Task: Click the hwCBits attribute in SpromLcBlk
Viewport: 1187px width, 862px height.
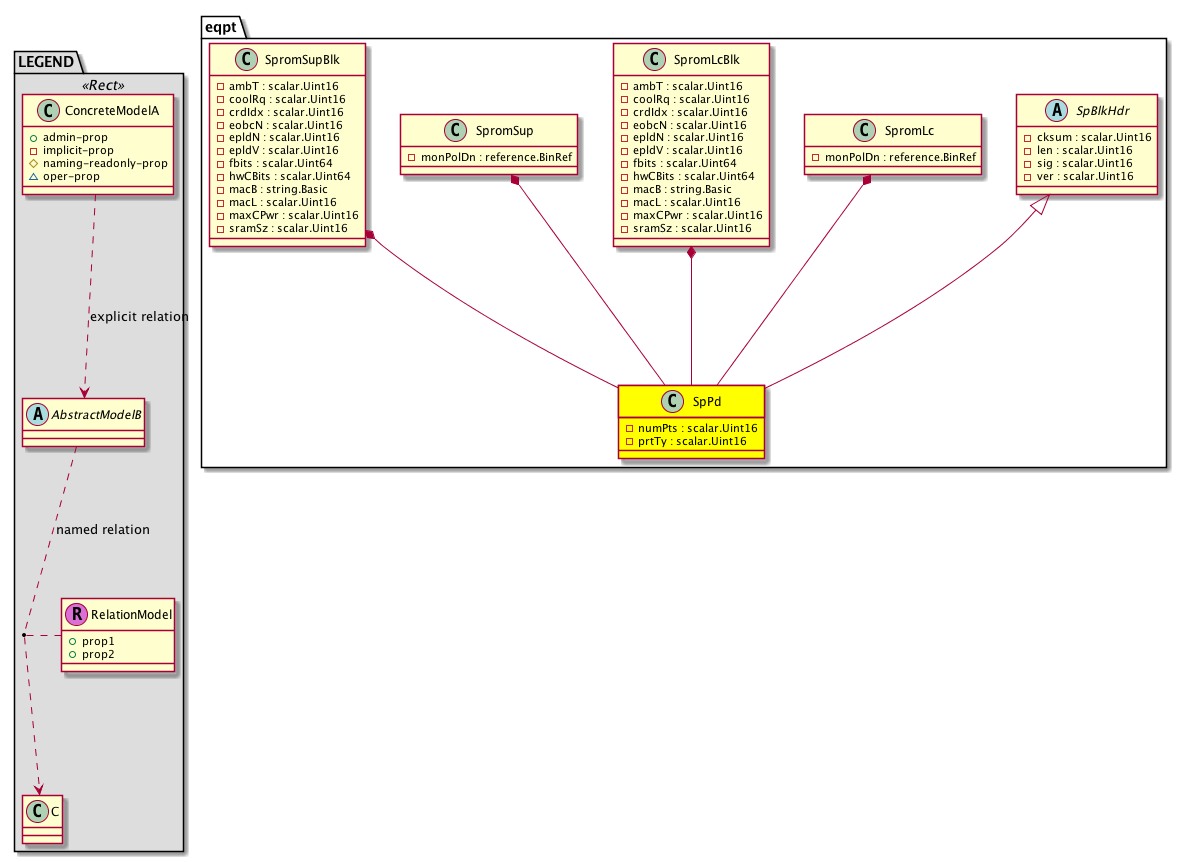Action: [x=692, y=177]
